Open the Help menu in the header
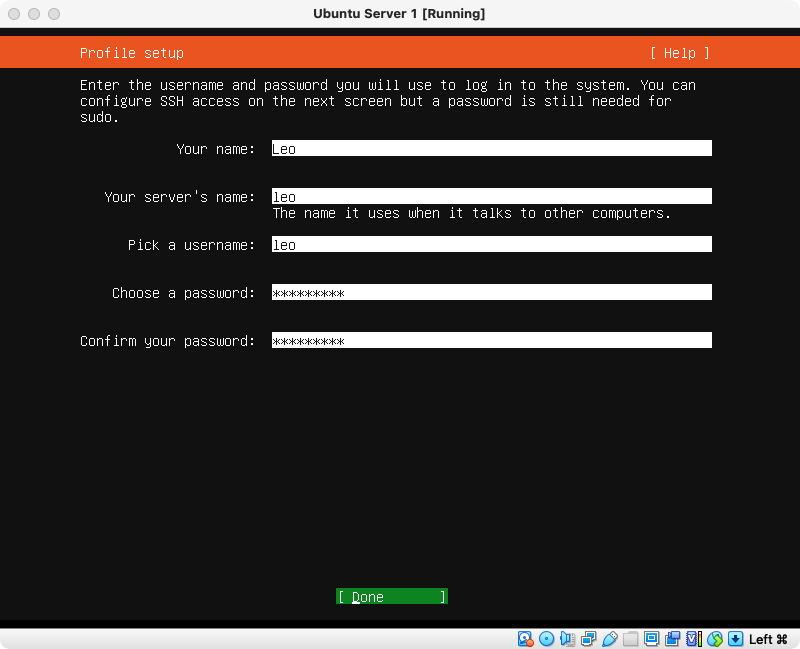Viewport: 800px width, 649px height. pos(679,53)
